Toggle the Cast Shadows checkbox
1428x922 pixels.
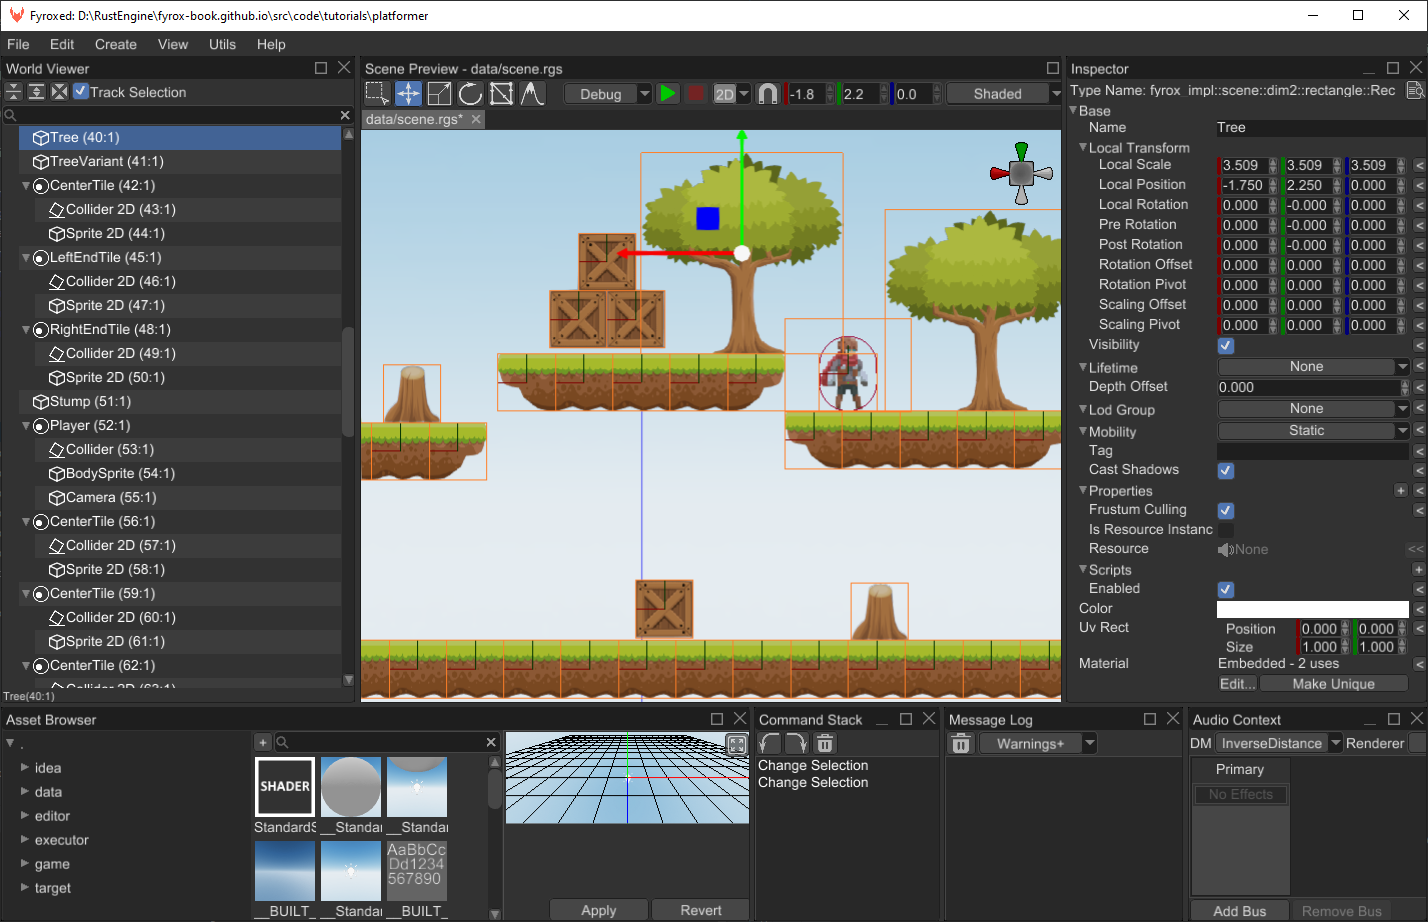(1226, 470)
